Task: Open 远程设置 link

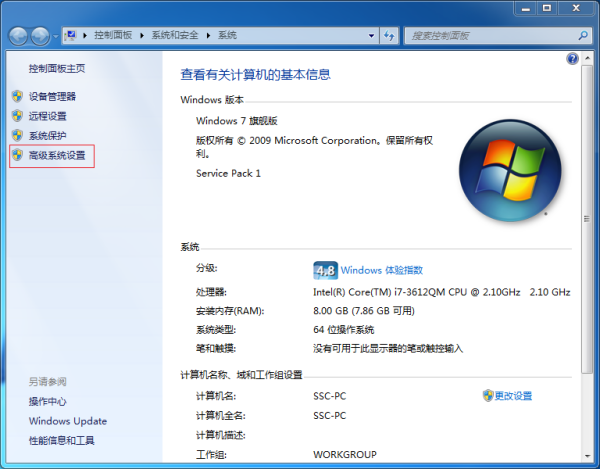Action: point(47,116)
